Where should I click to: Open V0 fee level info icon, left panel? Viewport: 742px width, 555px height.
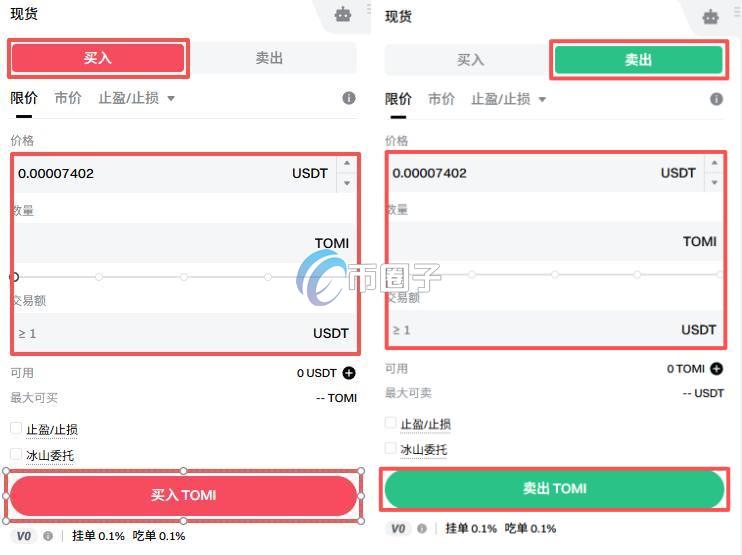click(x=48, y=536)
